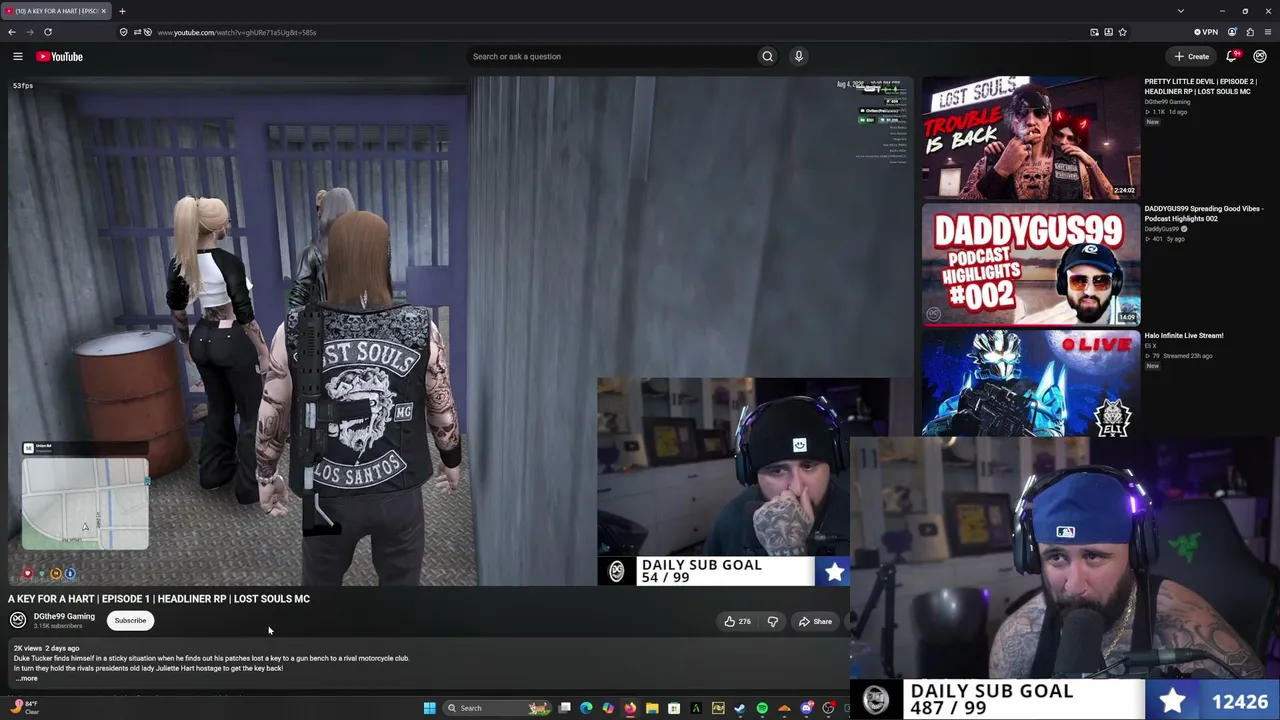1280x720 pixels.
Task: Open the browser extensions icon
Action: [1250, 32]
